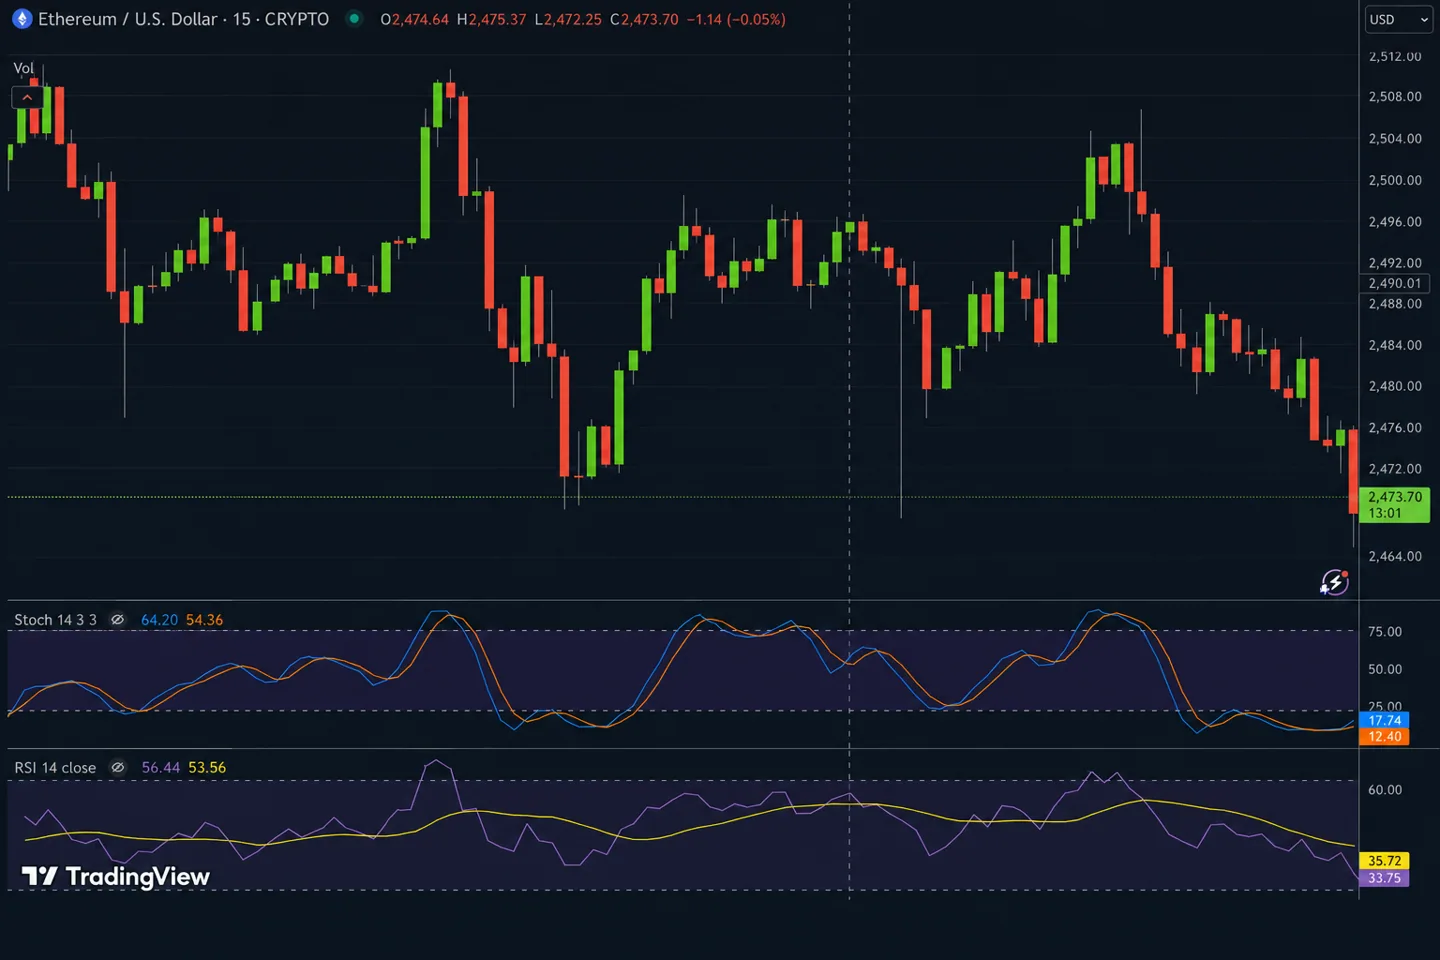The image size is (1440, 960).
Task: Click the 2,480.00 price scale label
Action: (x=1395, y=386)
